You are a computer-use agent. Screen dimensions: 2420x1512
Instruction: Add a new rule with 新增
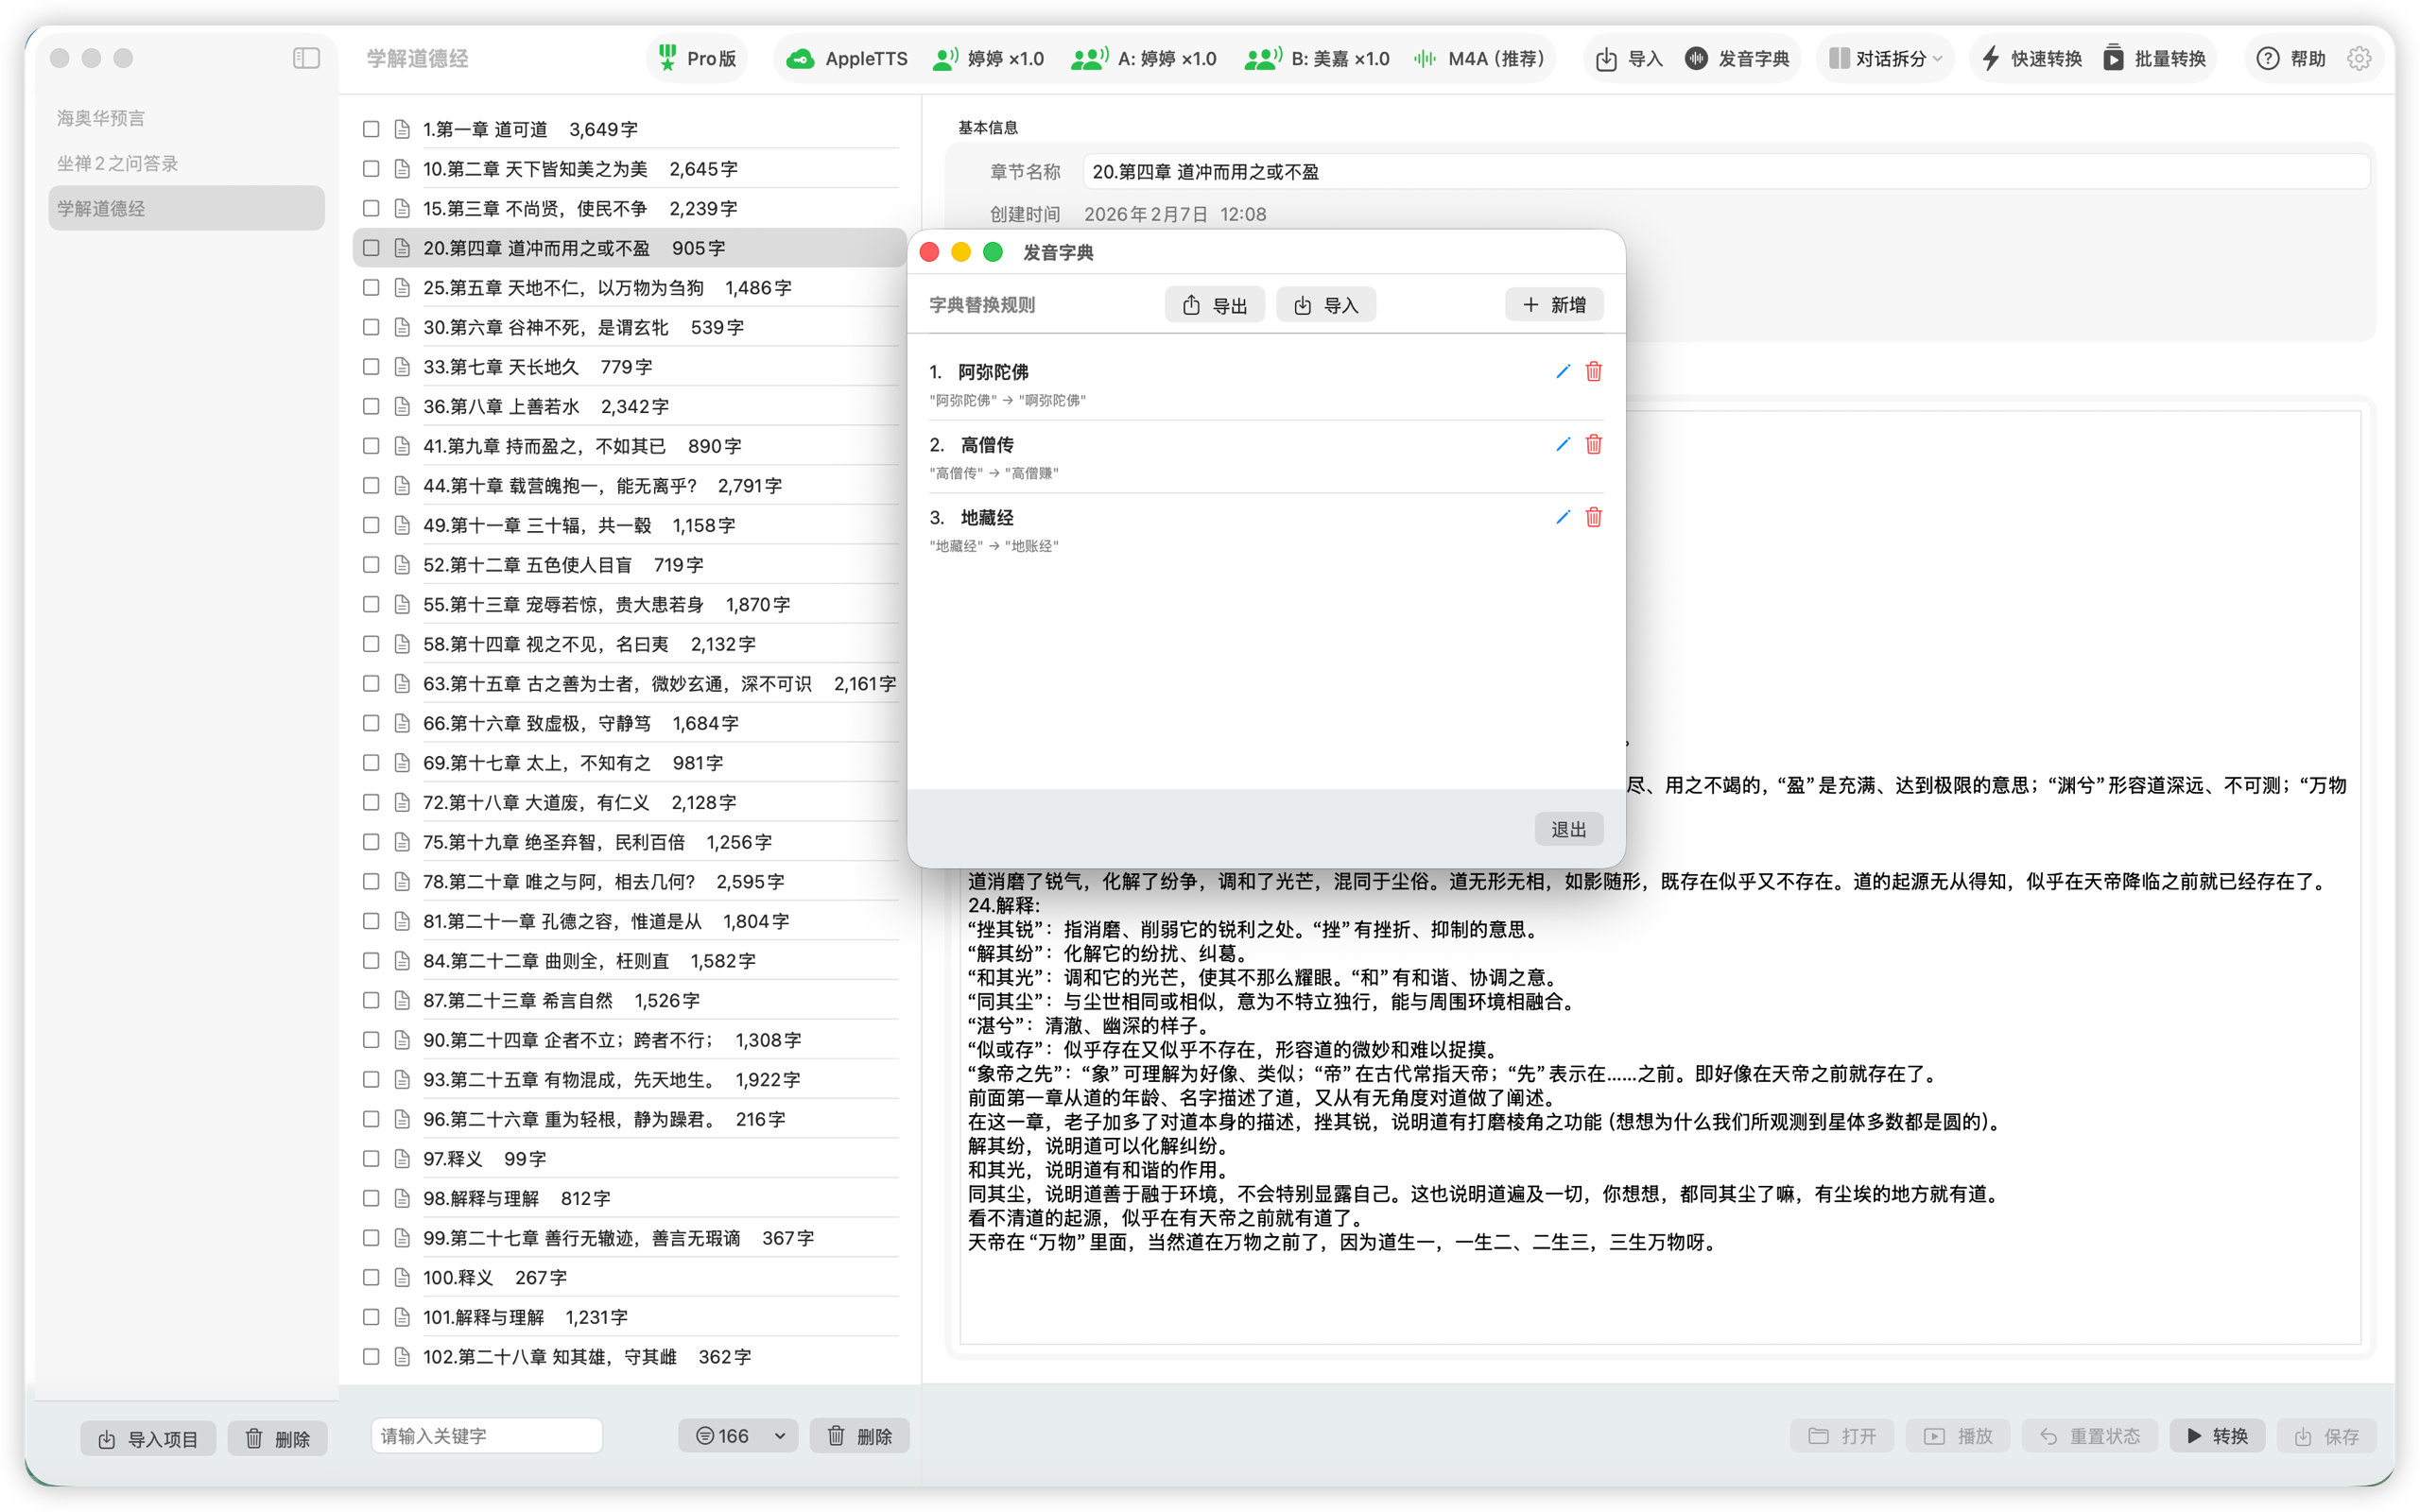click(x=1554, y=305)
